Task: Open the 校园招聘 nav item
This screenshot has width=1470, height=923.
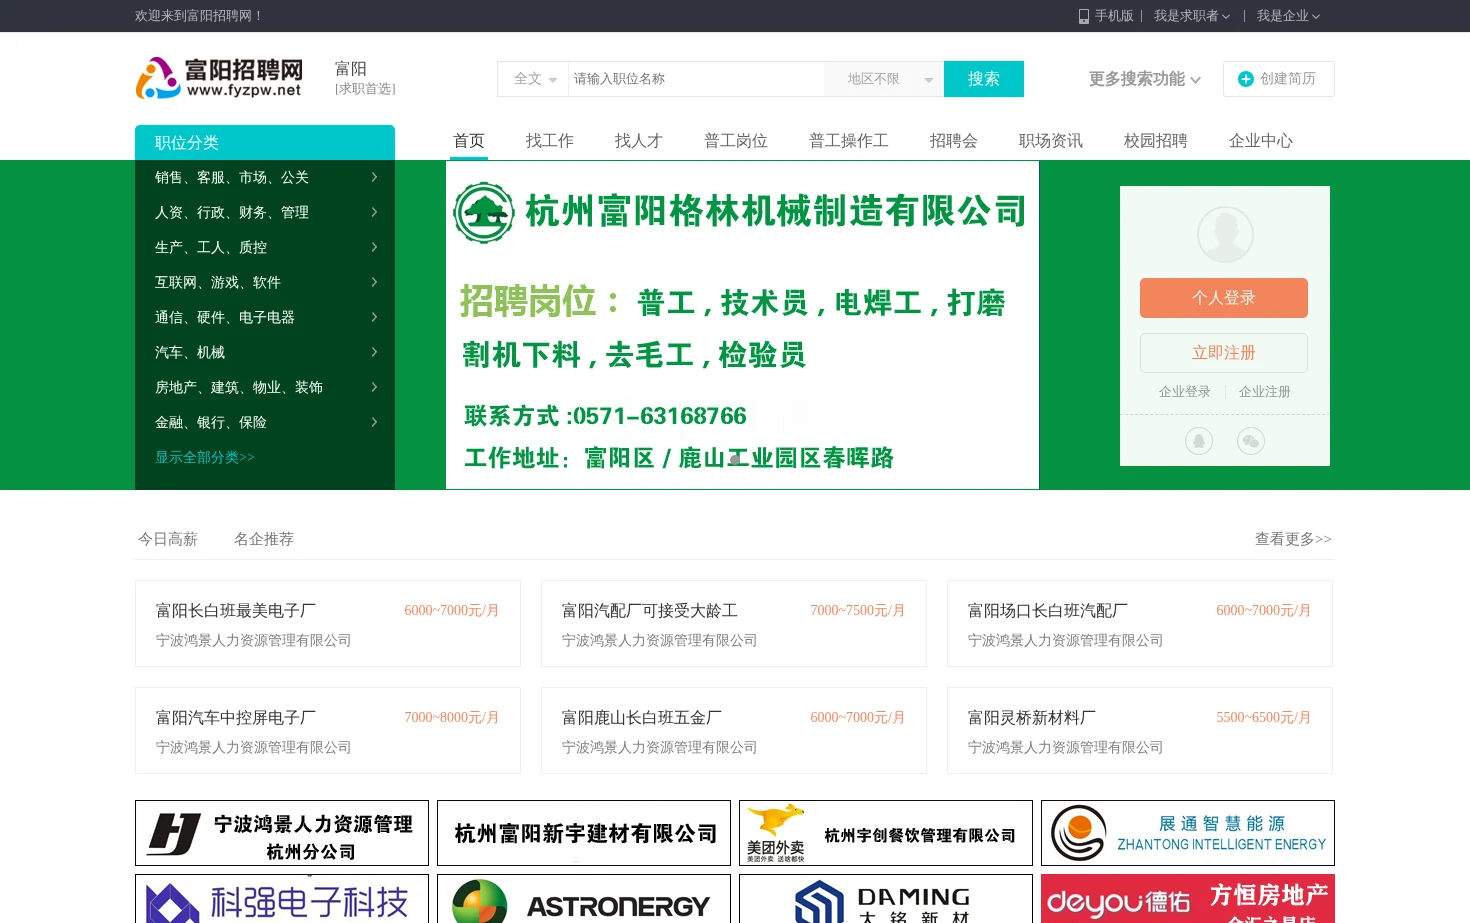Action: point(1156,141)
